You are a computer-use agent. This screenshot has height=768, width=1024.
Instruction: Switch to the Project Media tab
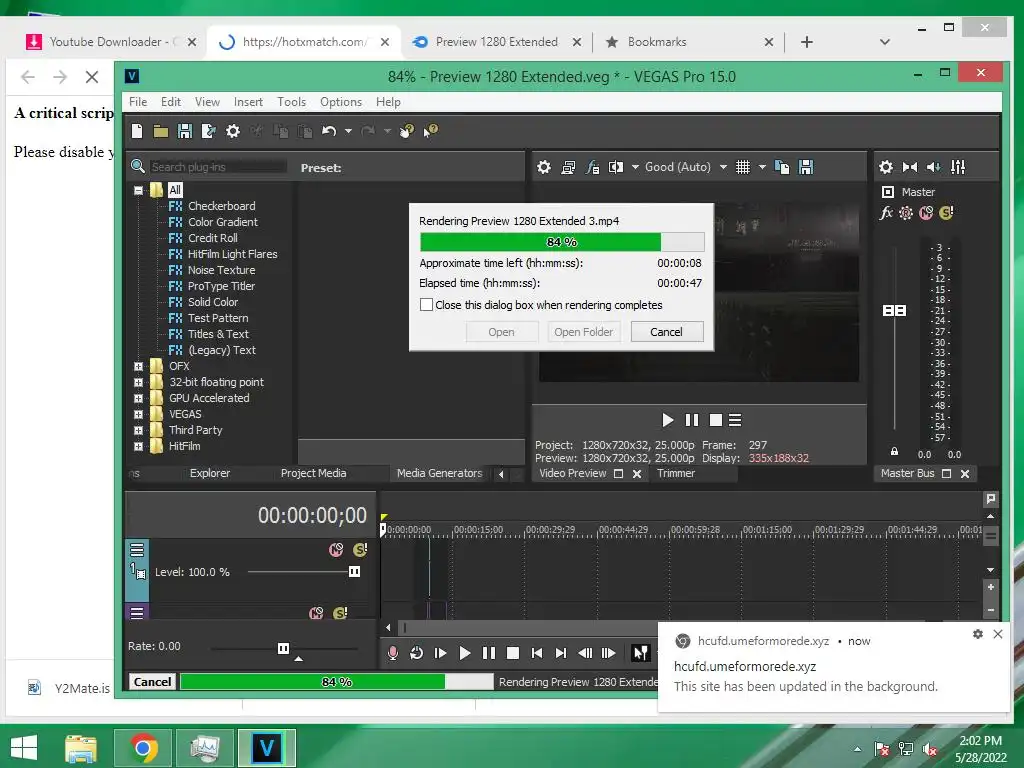[x=313, y=473]
